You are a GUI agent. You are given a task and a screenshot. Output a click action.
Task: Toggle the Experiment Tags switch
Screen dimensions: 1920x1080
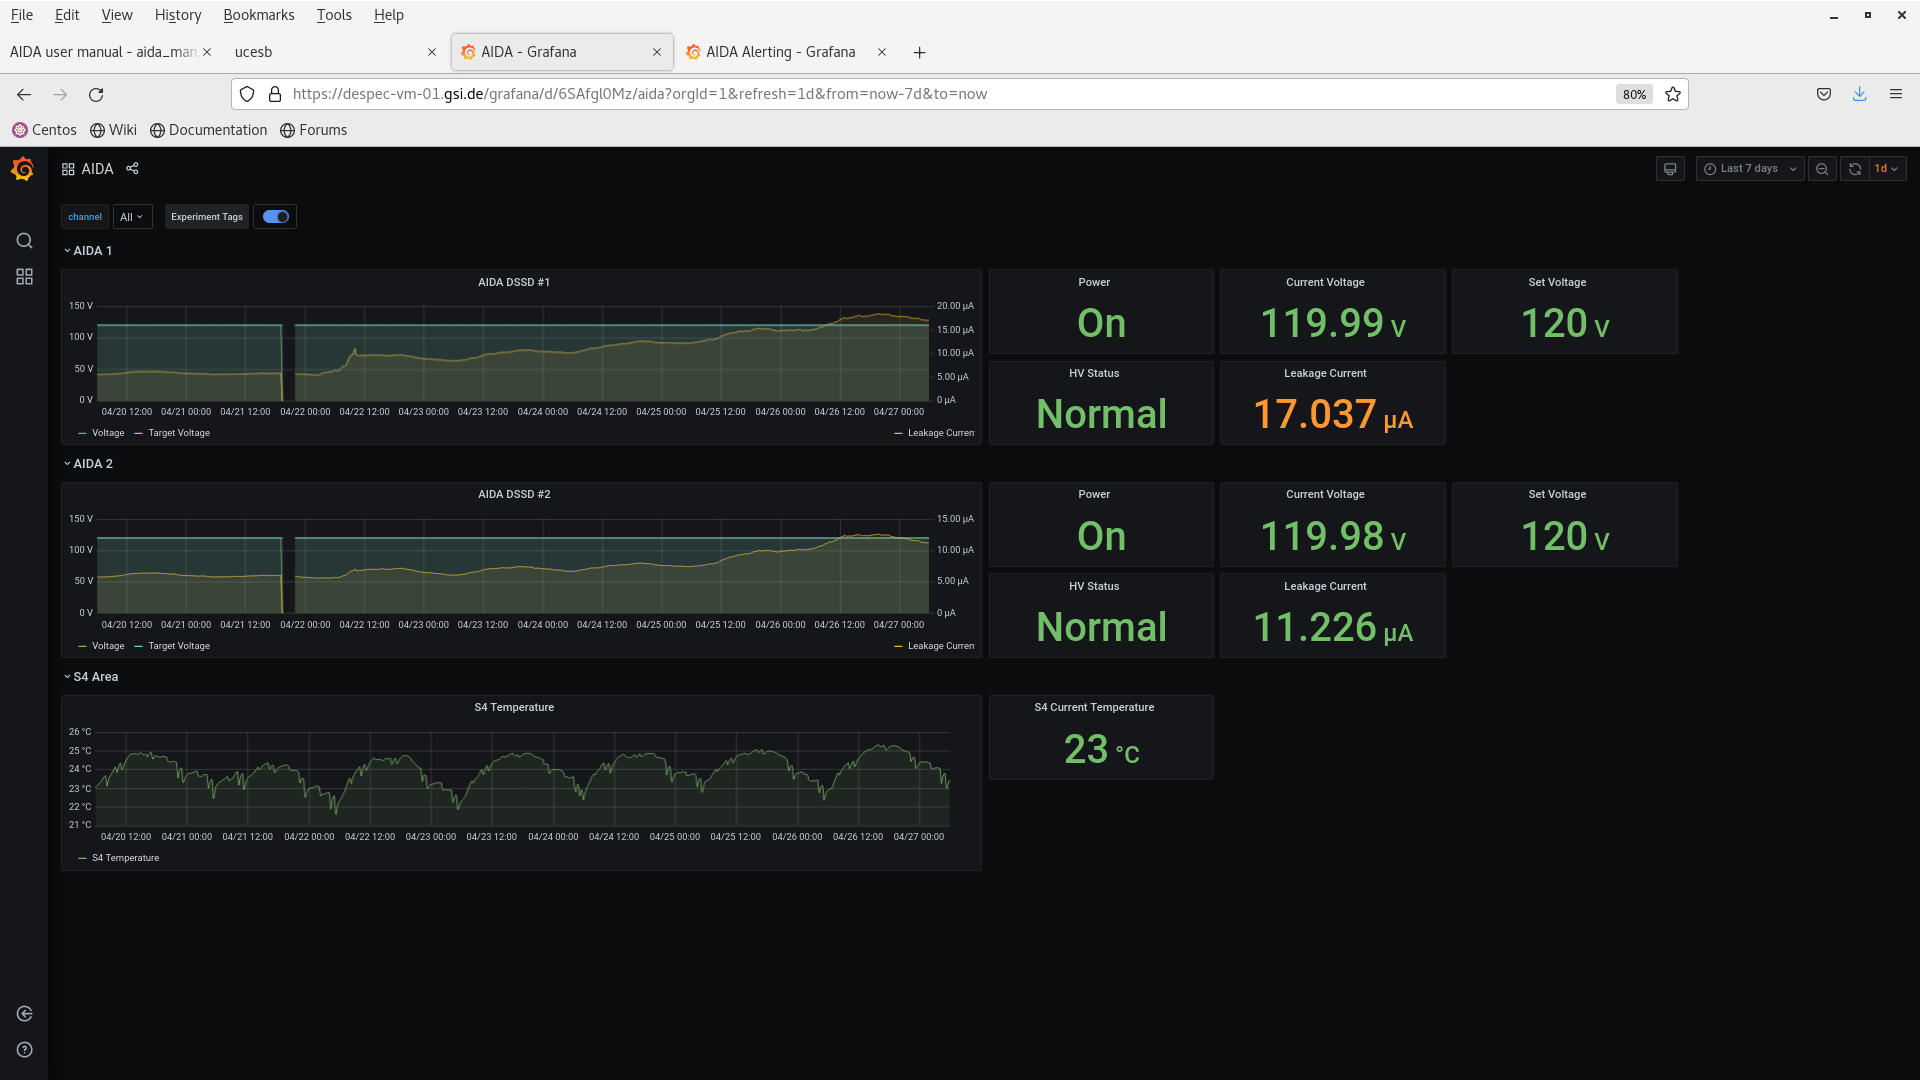pyautogui.click(x=275, y=217)
